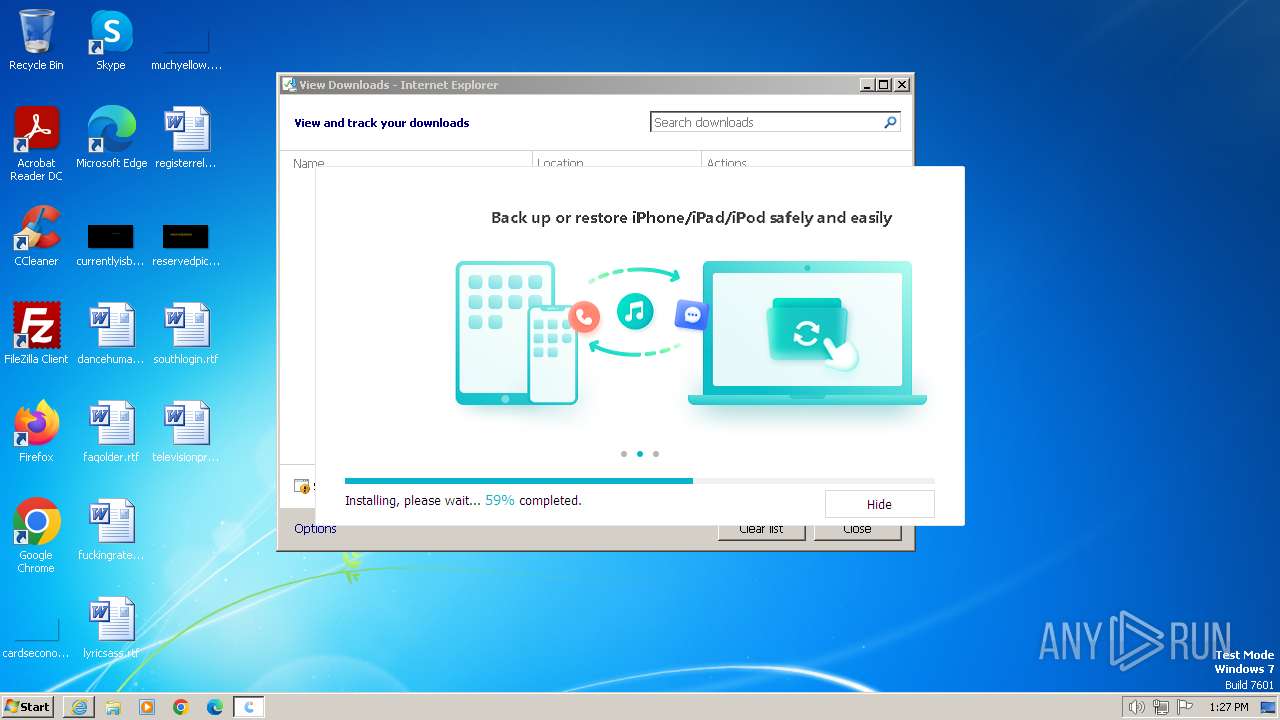
Task: Open the Options link in View Downloads
Action: 315,529
